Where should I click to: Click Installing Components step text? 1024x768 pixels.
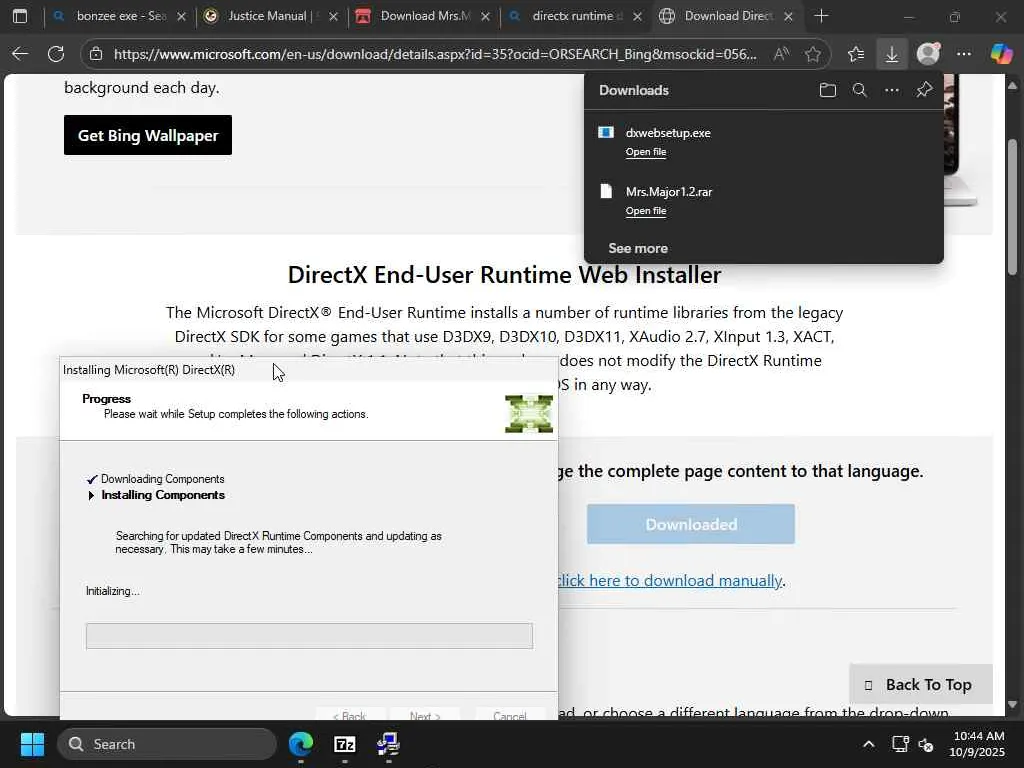[x=163, y=495]
